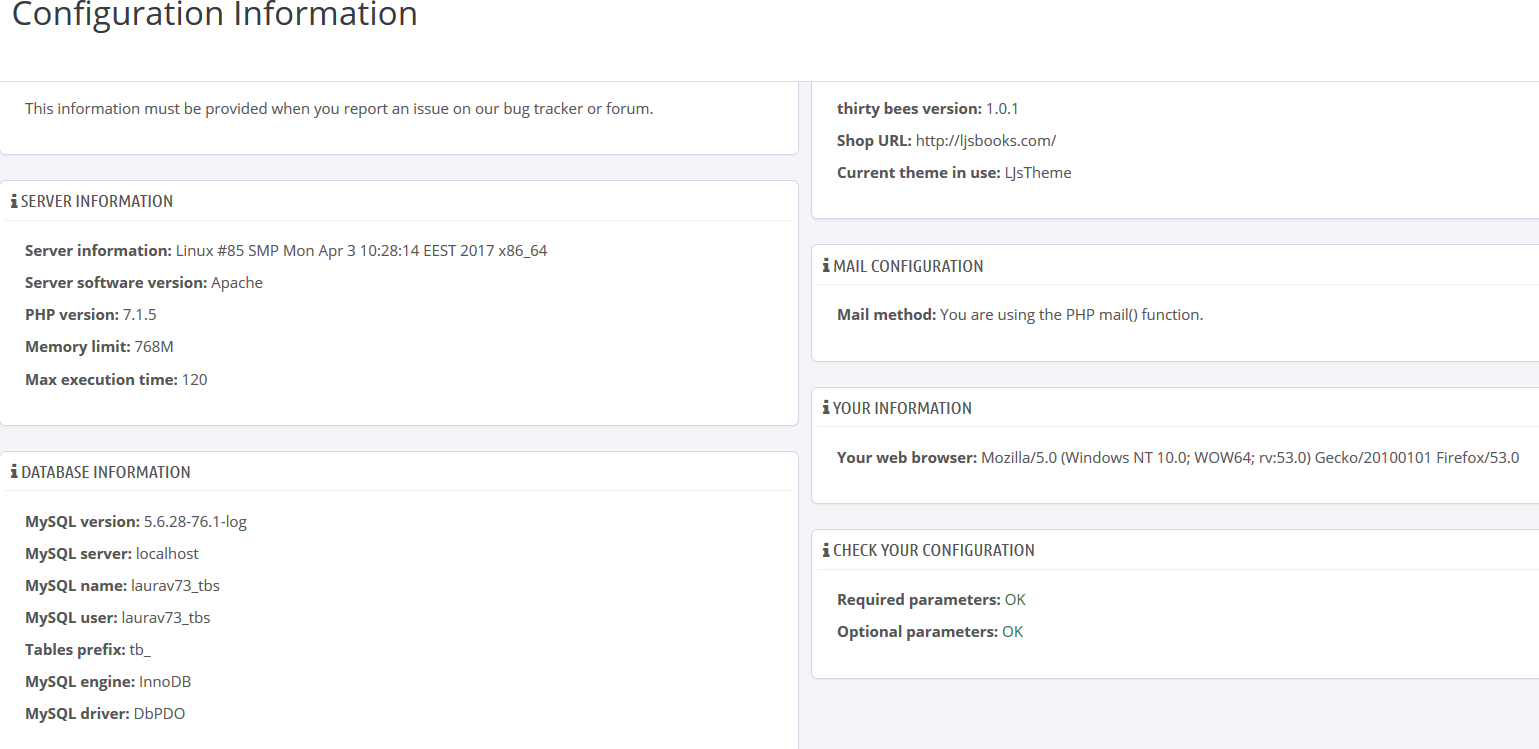The height and width of the screenshot is (749, 1539).
Task: Click the info icon beside Mail Configuration
Action: [x=826, y=266]
